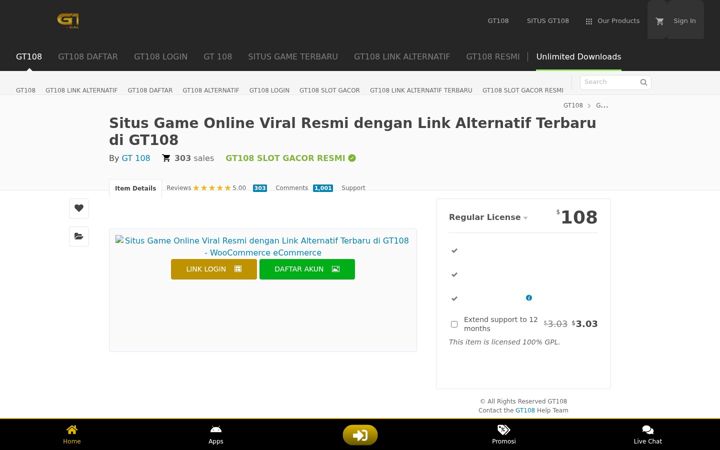The height and width of the screenshot is (450, 720).
Task: Click the search magnifier icon
Action: (x=643, y=82)
